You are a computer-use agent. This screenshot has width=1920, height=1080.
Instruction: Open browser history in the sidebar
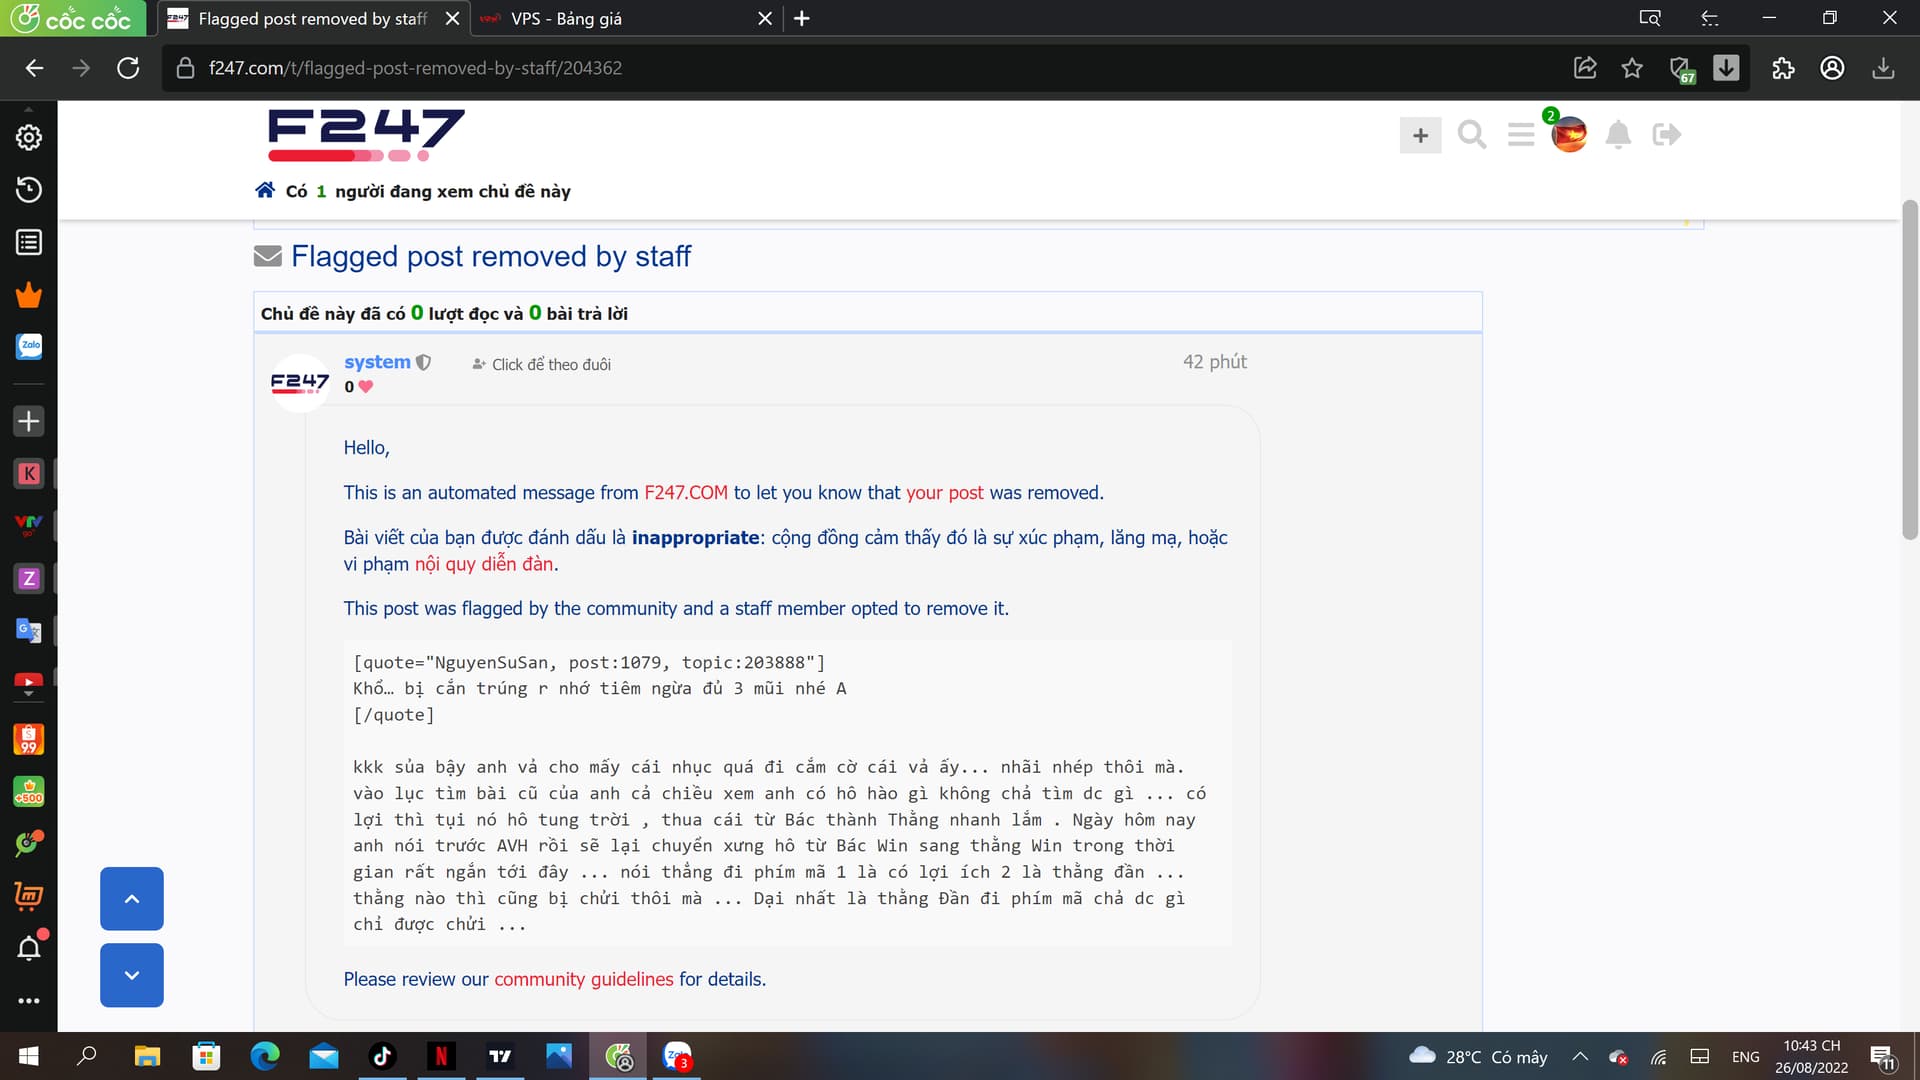point(29,189)
